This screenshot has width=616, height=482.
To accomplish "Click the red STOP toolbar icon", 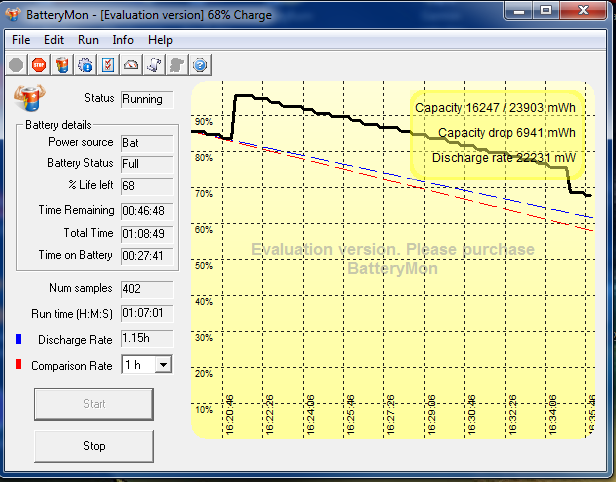I will [39, 65].
